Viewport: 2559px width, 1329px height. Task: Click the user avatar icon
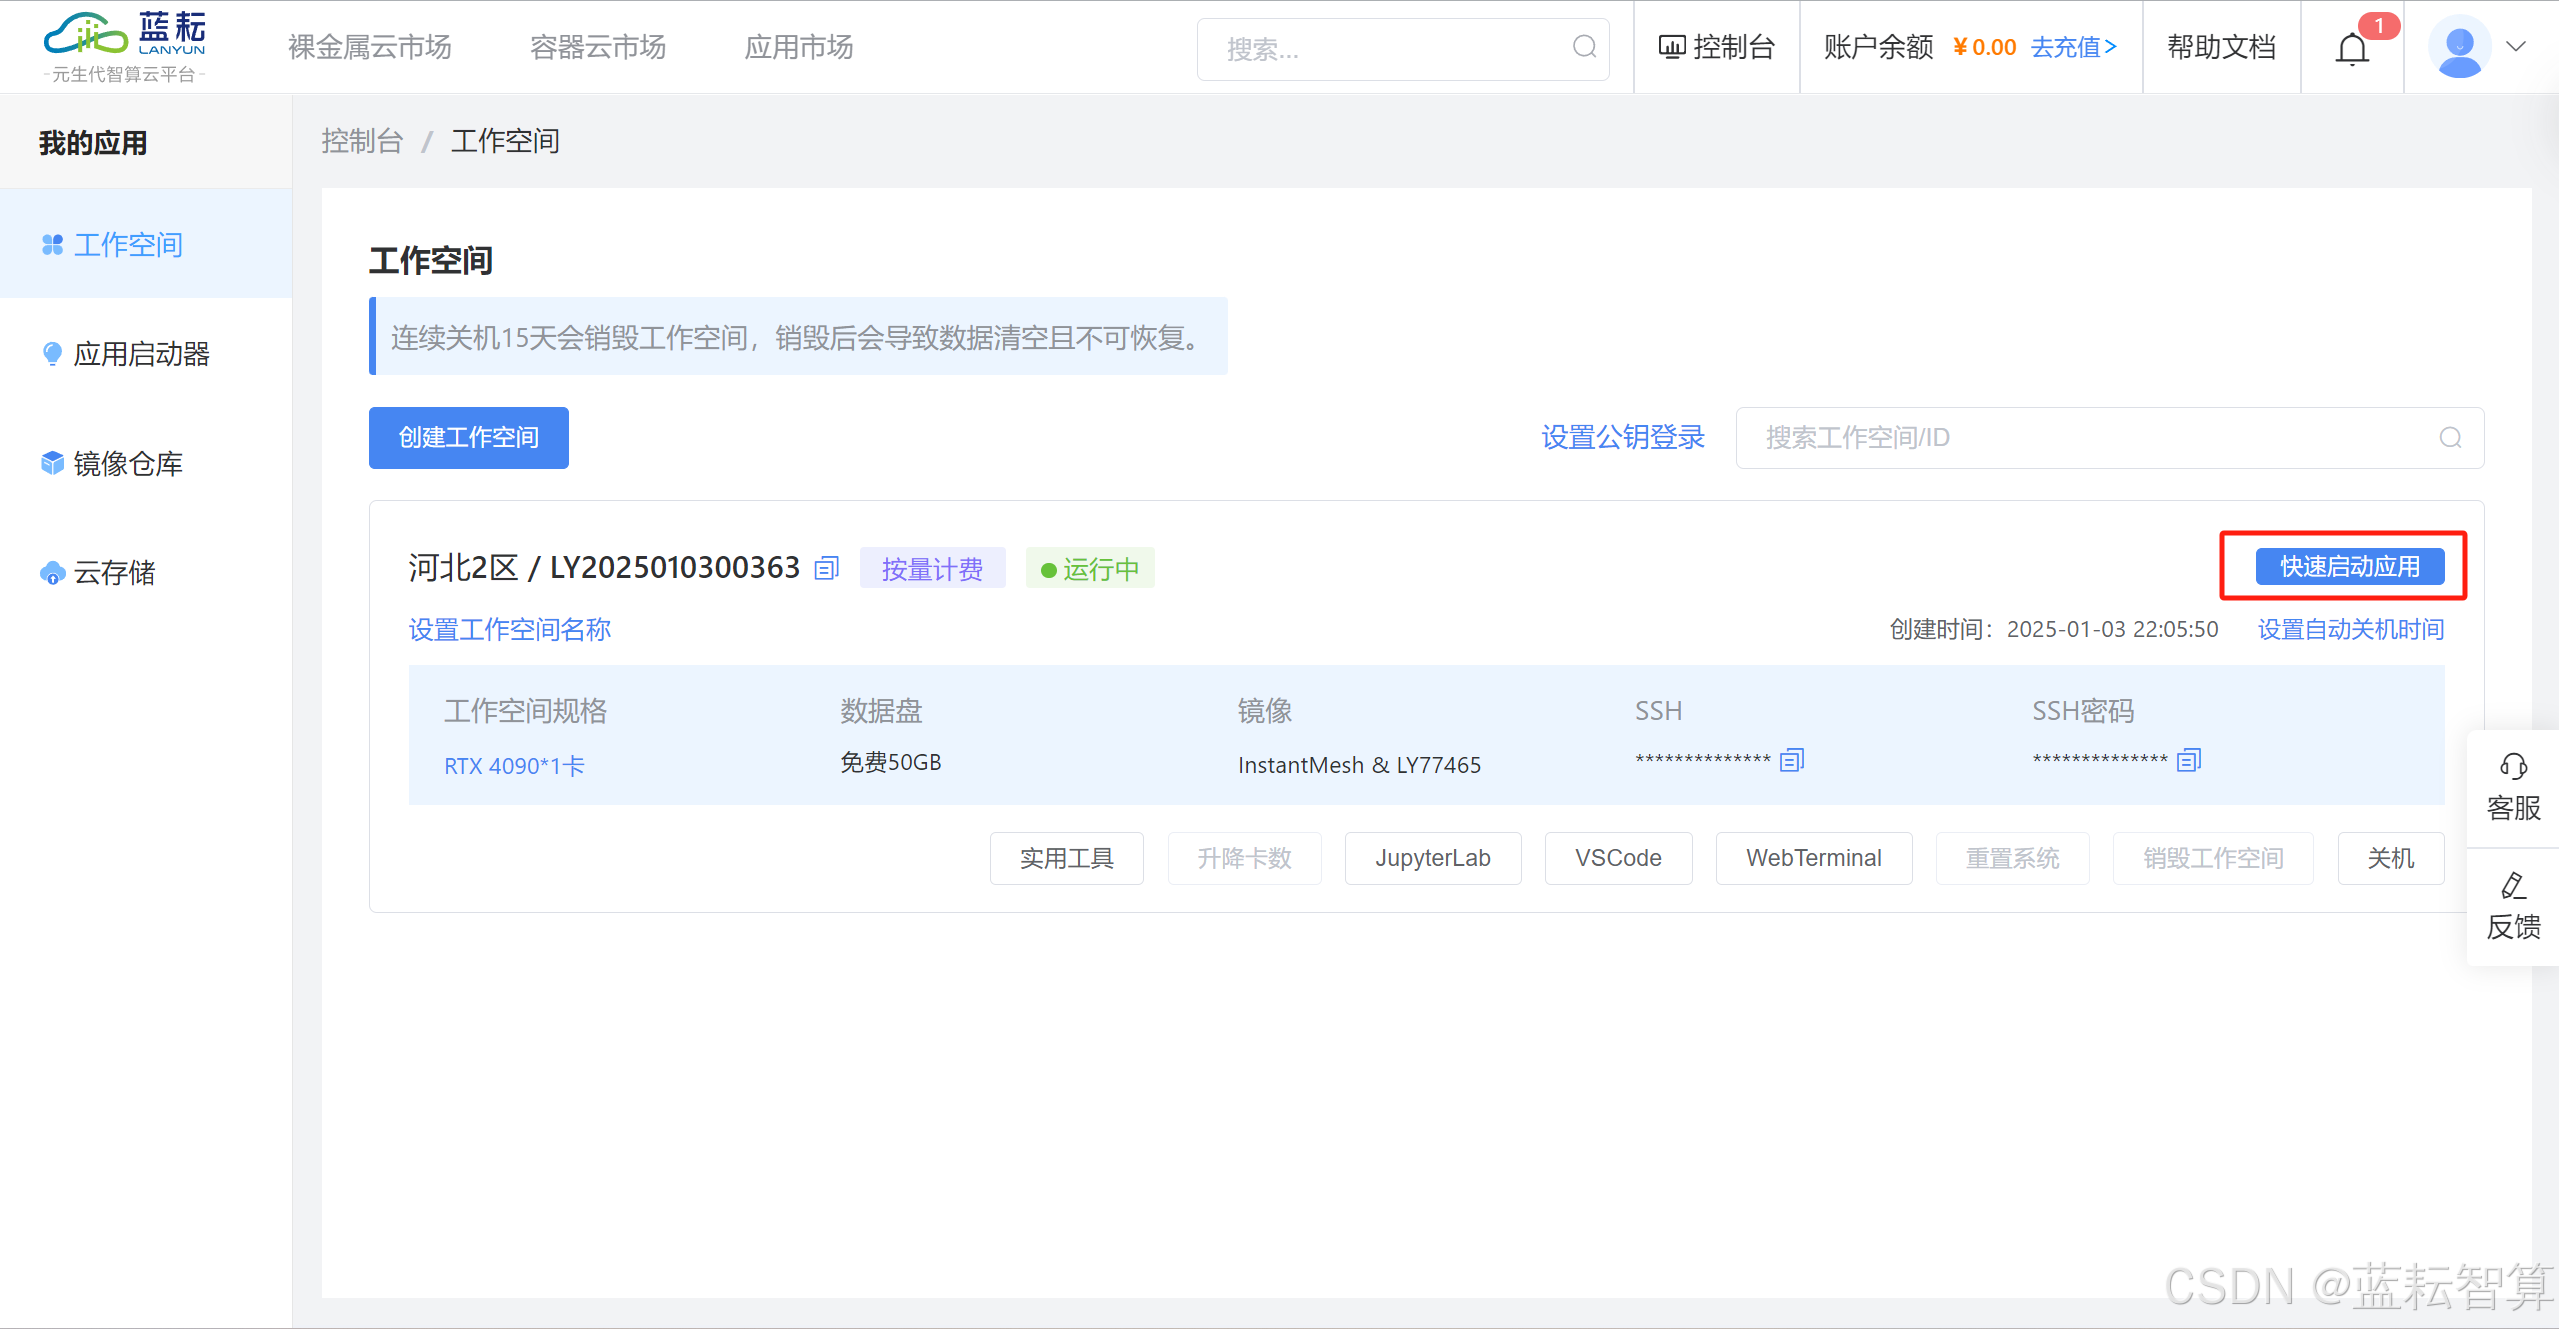pos(2459,47)
